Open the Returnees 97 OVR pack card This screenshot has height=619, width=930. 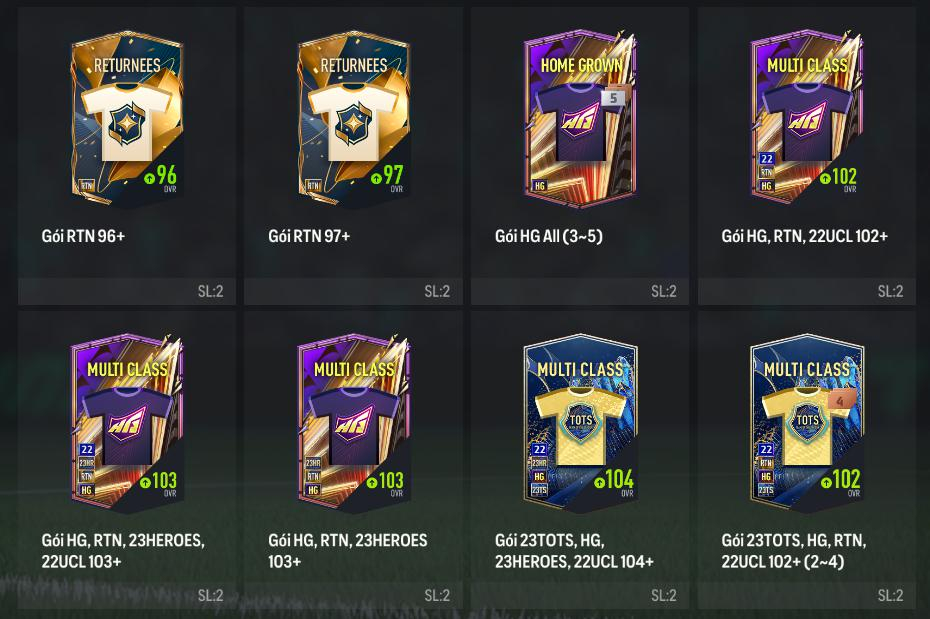353,119
